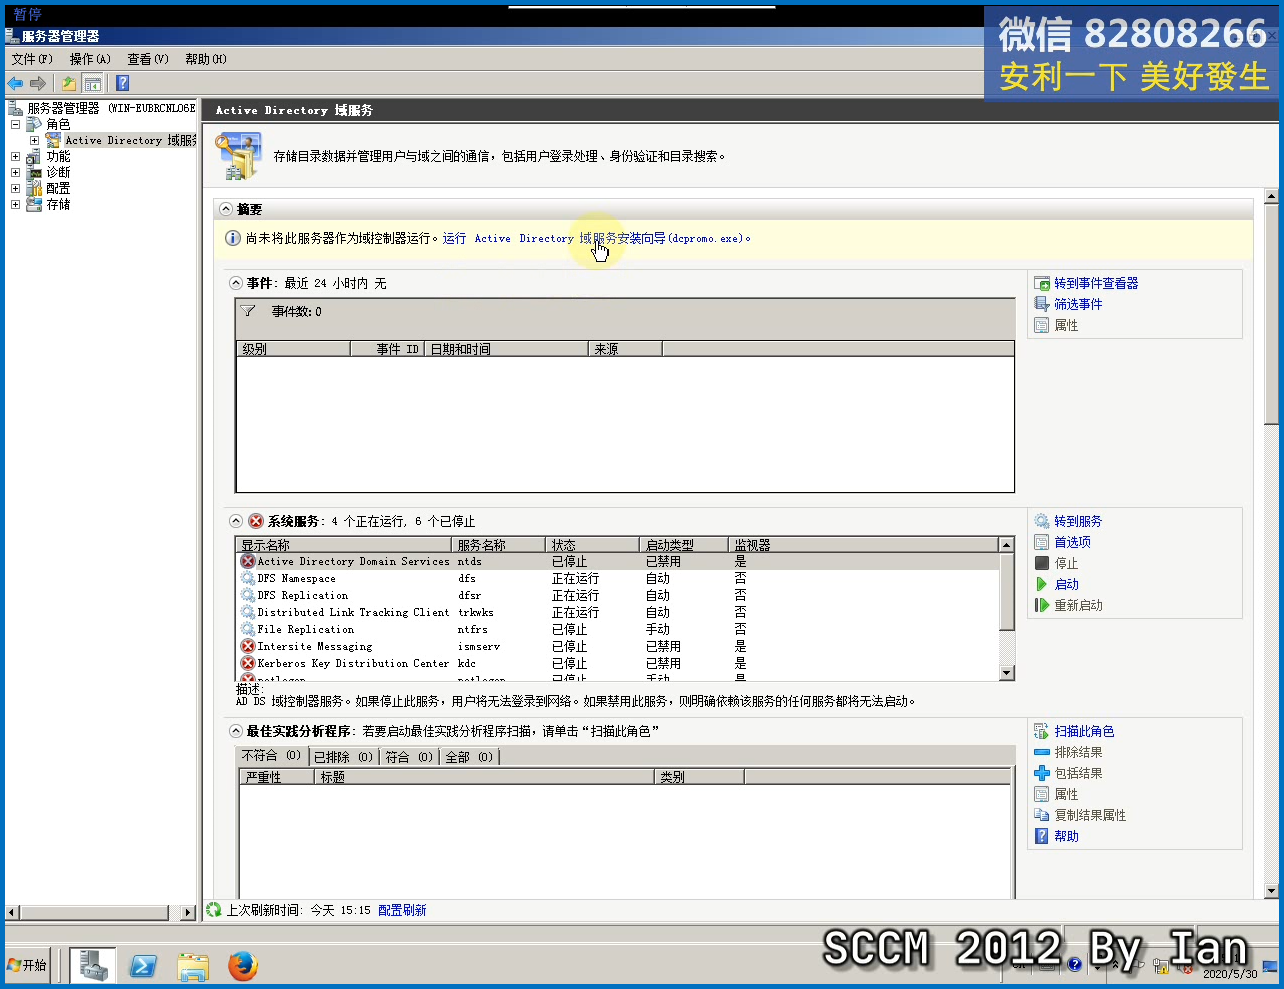The height and width of the screenshot is (989, 1284).
Task: Click the 帮助 question mark icon
Action: (1041, 836)
